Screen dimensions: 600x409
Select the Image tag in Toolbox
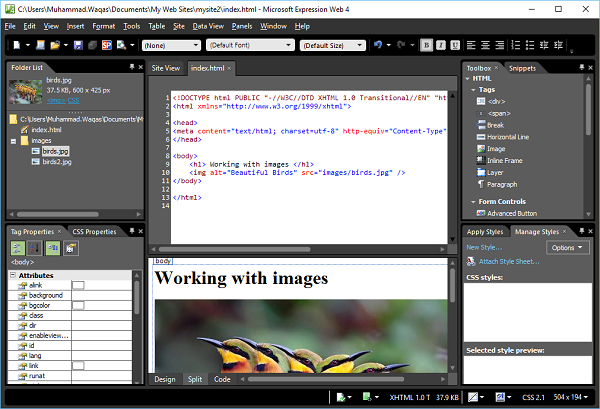(496, 147)
